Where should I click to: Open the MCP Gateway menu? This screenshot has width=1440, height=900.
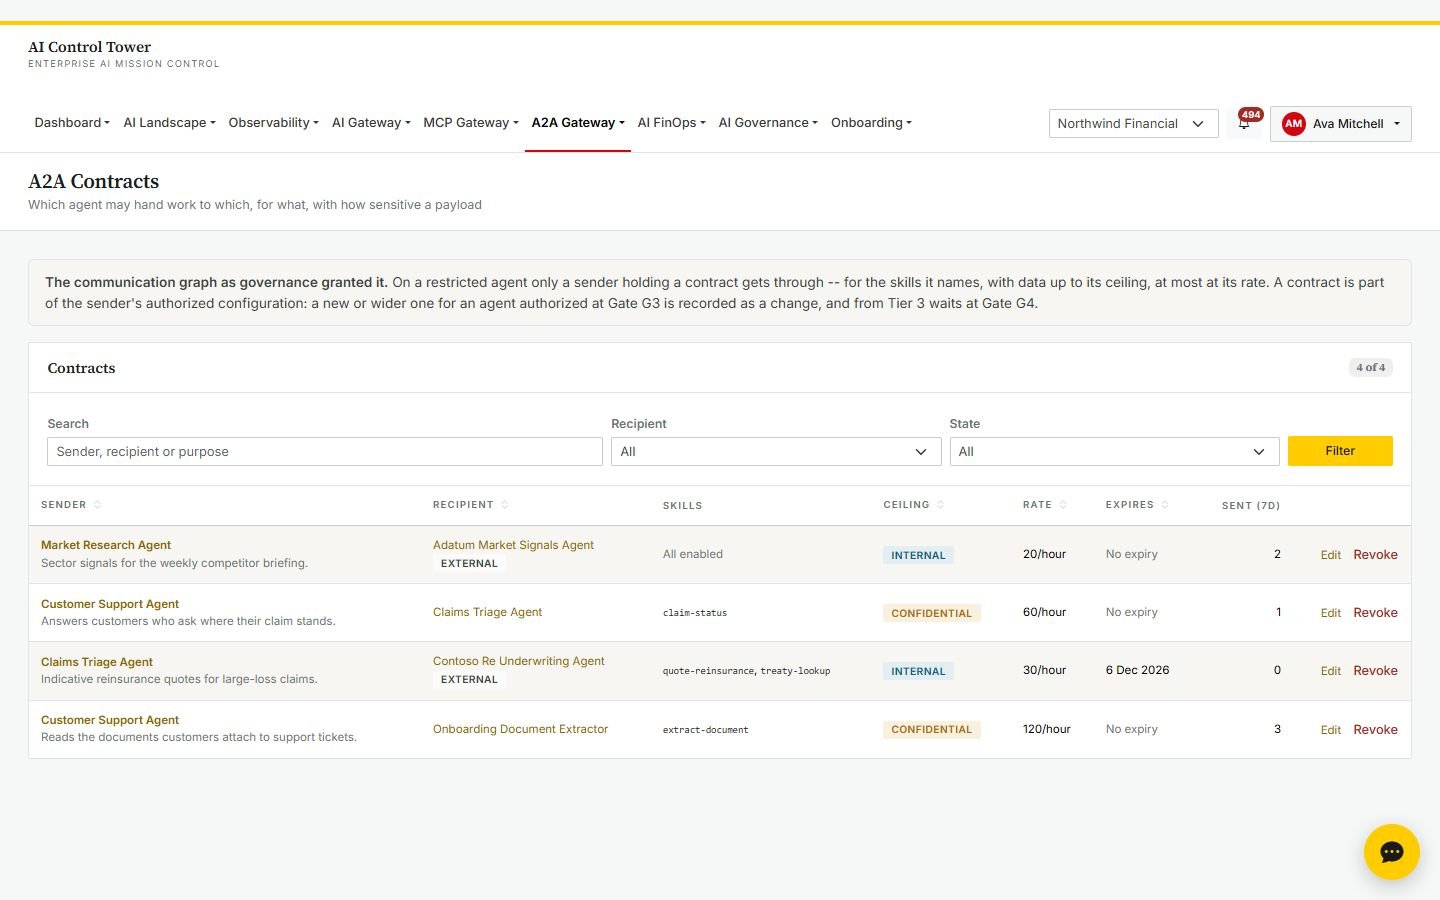point(470,123)
